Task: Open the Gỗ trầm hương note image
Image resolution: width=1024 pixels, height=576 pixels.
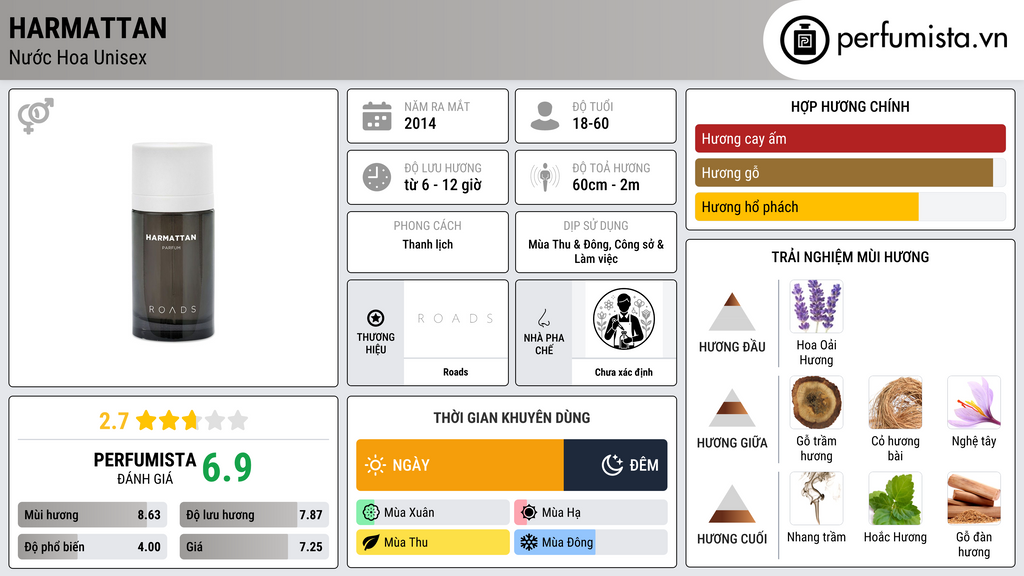Action: point(816,402)
